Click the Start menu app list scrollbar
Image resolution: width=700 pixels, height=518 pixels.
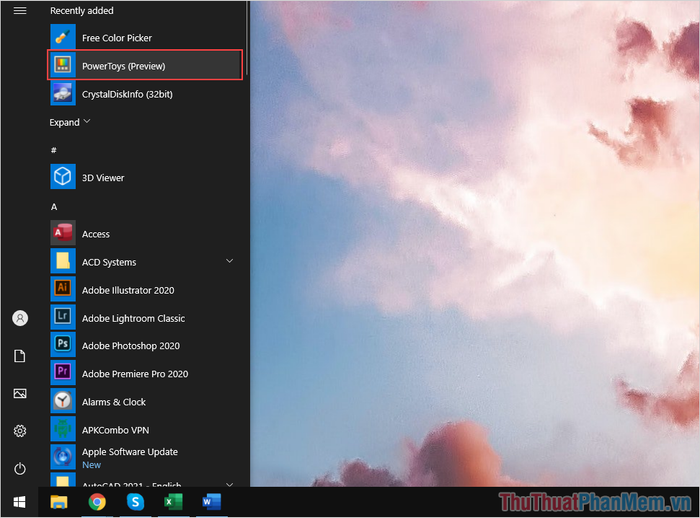(247, 38)
